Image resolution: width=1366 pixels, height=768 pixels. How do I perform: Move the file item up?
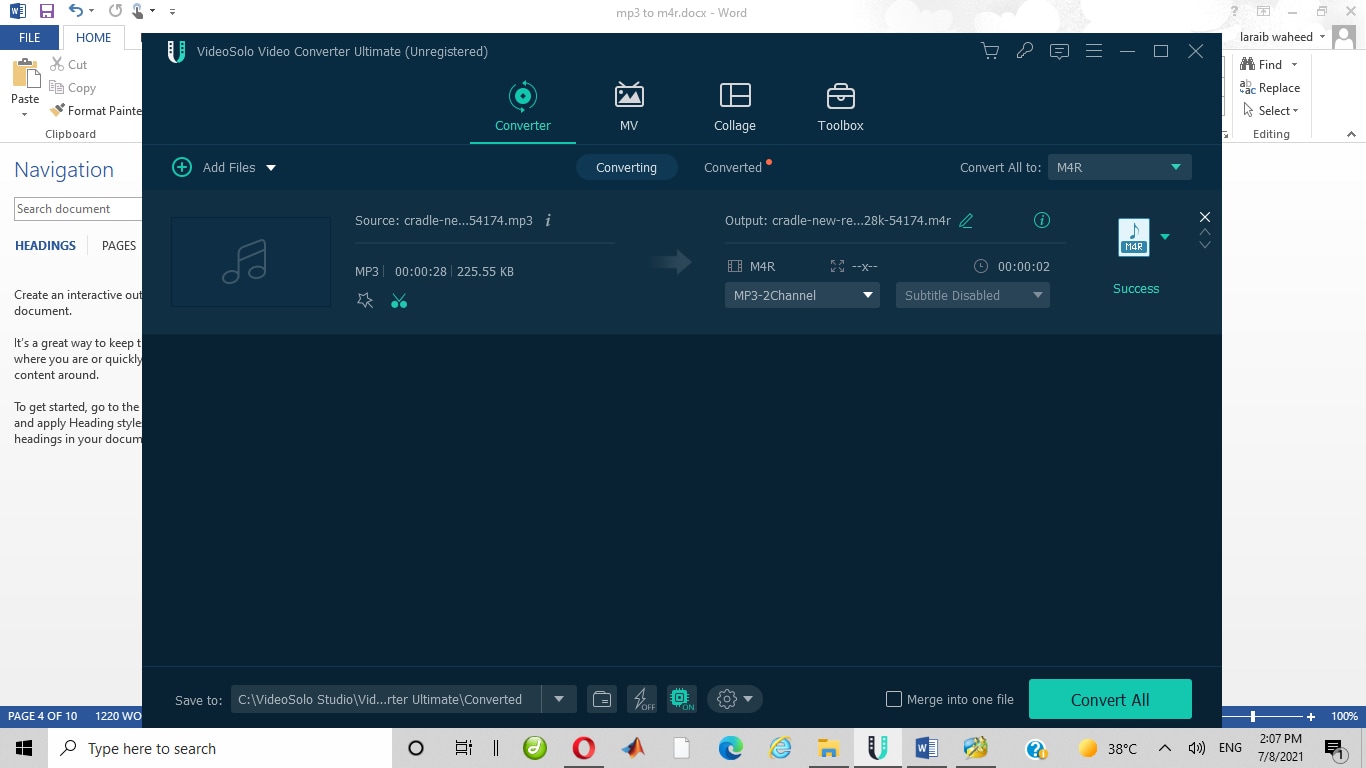tap(1205, 232)
